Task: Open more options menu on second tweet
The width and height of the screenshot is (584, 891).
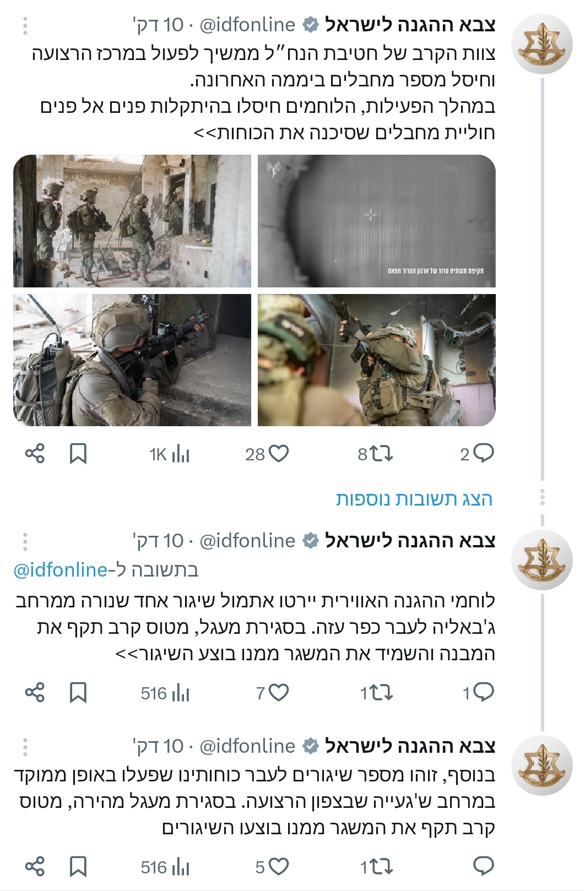Action: point(25,541)
